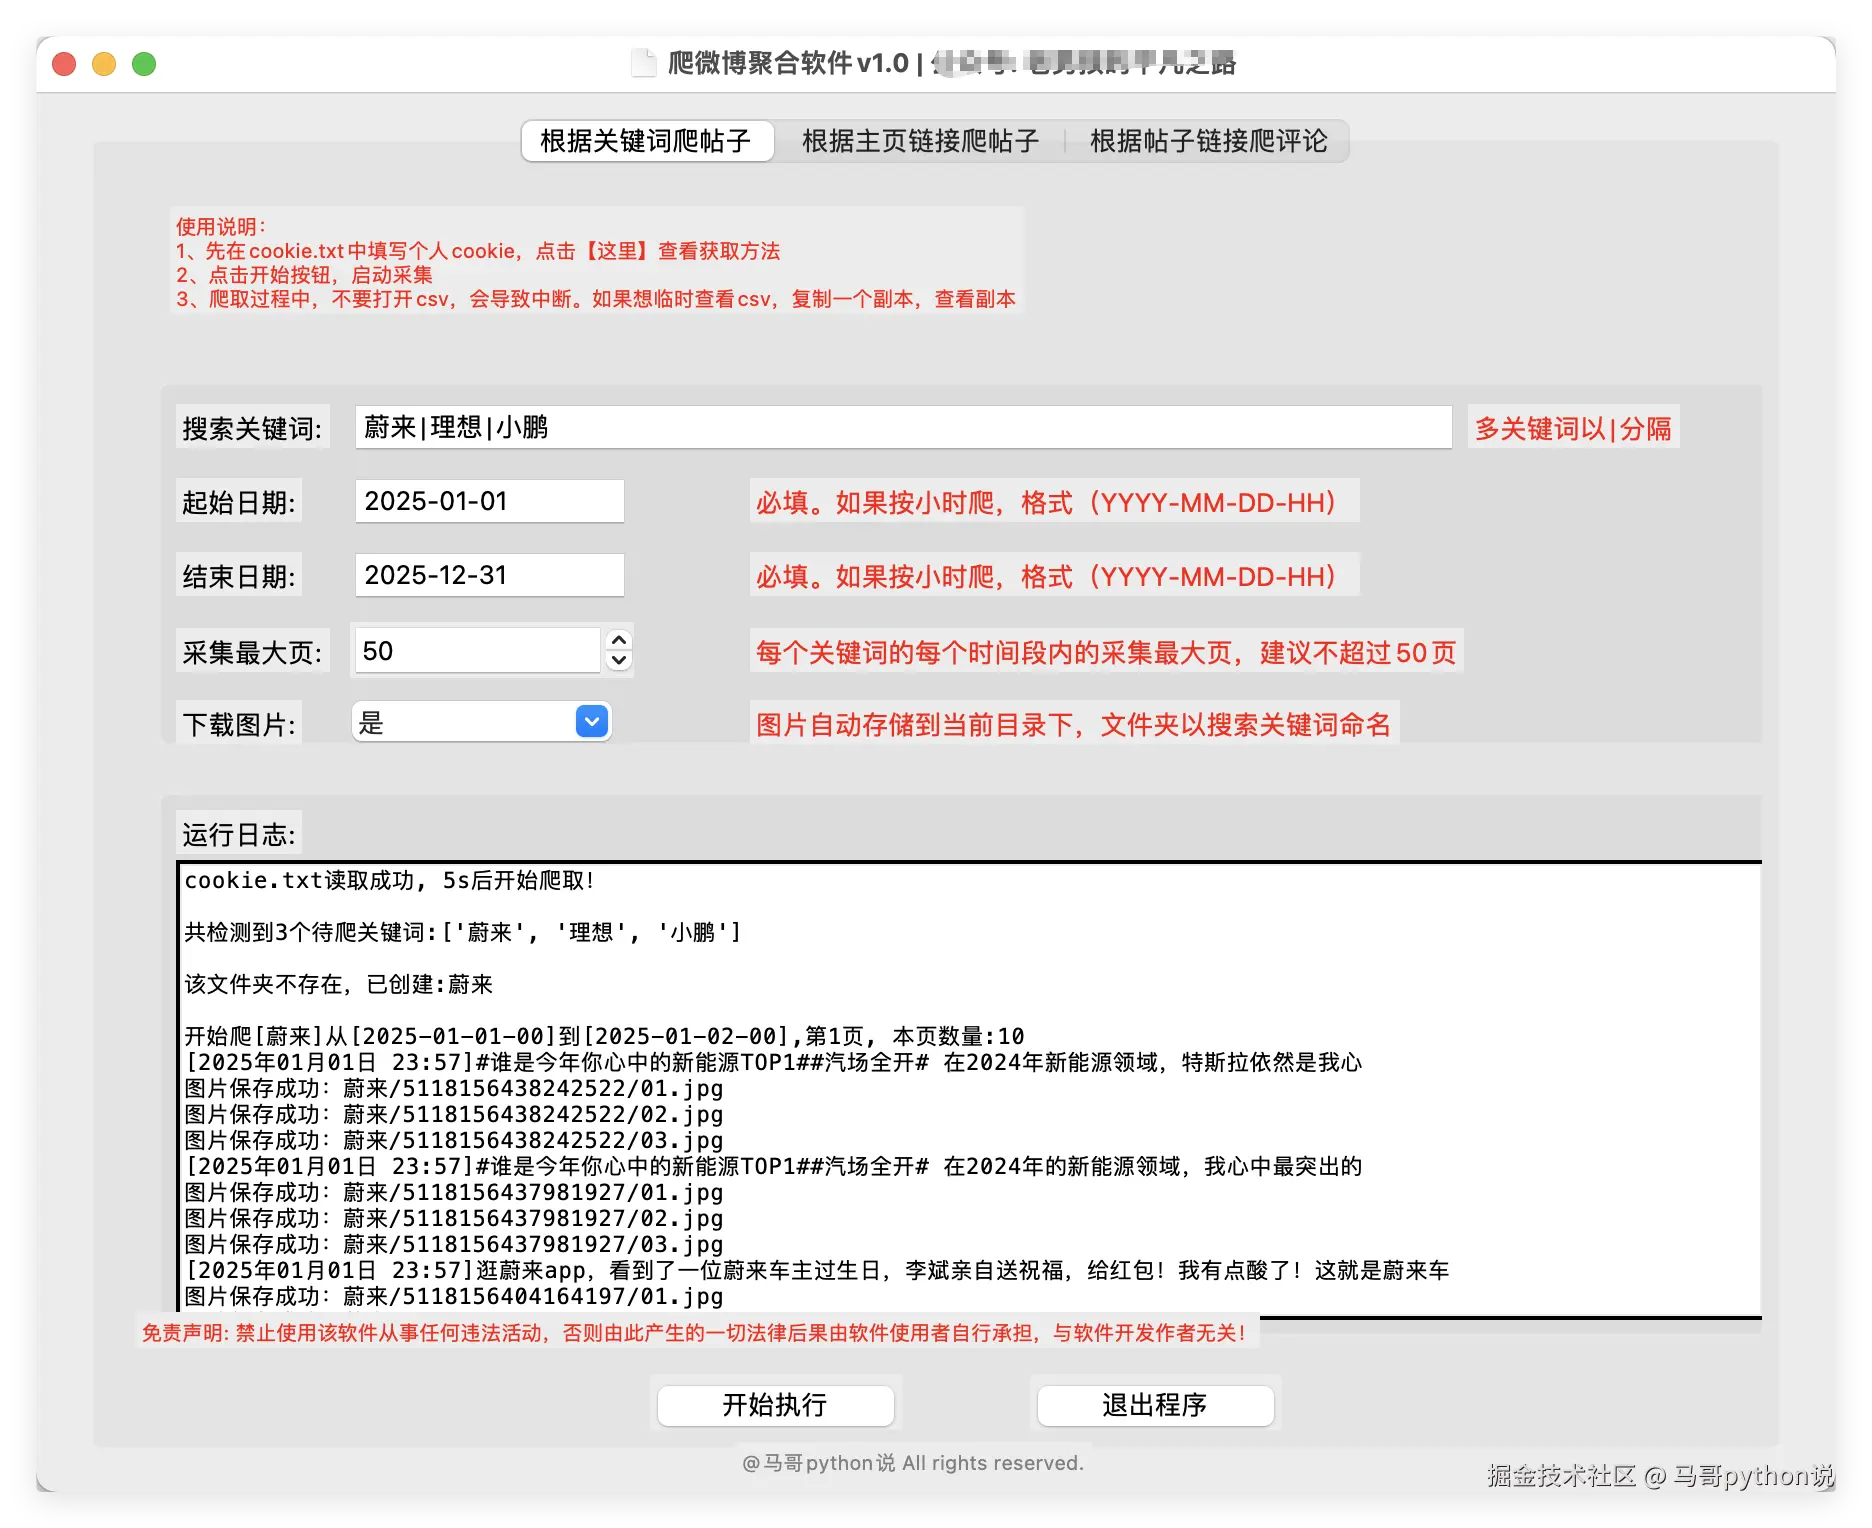Increase 采集最大页 using the up stepper arrow

[x=618, y=640]
